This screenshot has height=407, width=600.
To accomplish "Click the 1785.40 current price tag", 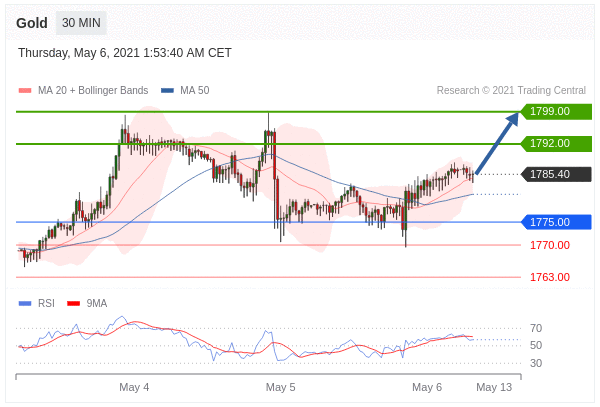I will point(556,174).
